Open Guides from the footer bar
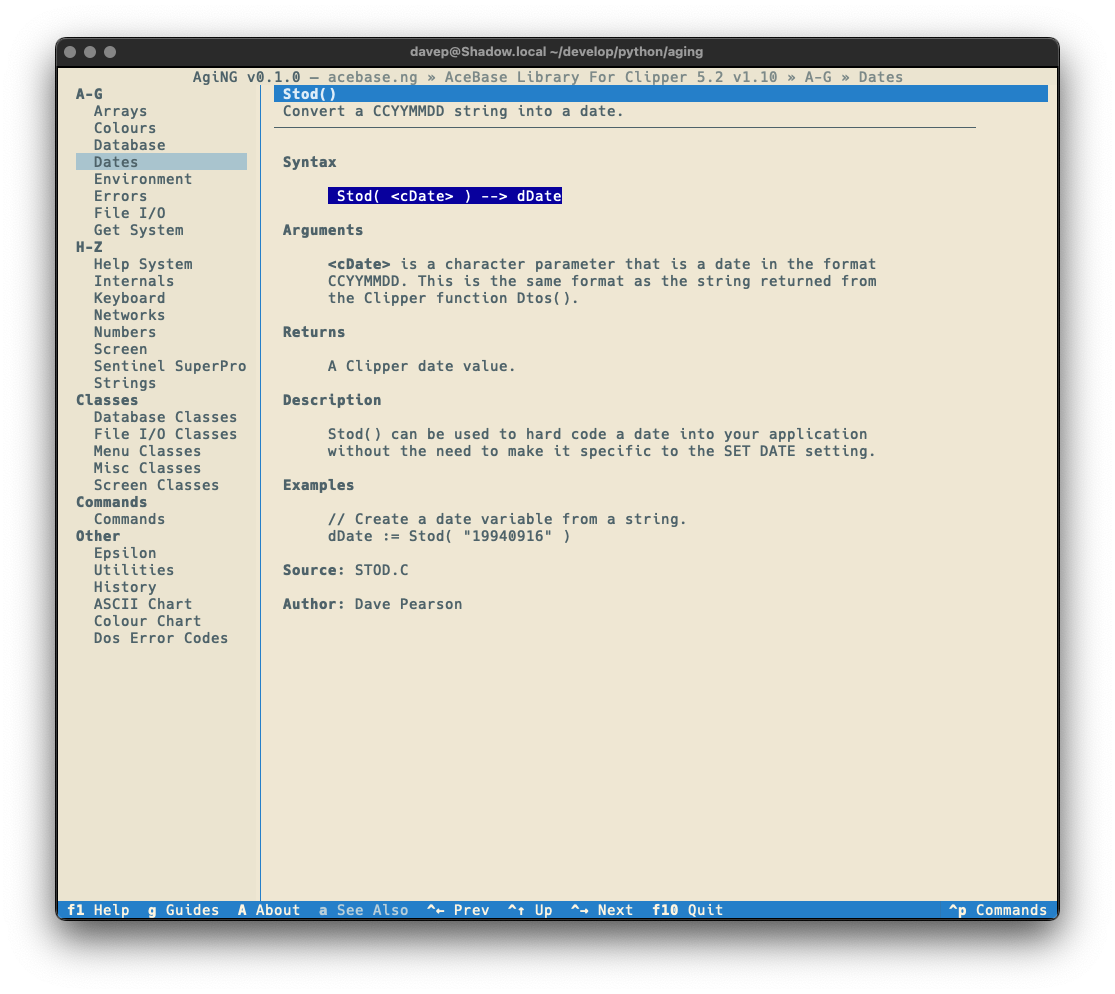The height and width of the screenshot is (994, 1115). click(183, 910)
